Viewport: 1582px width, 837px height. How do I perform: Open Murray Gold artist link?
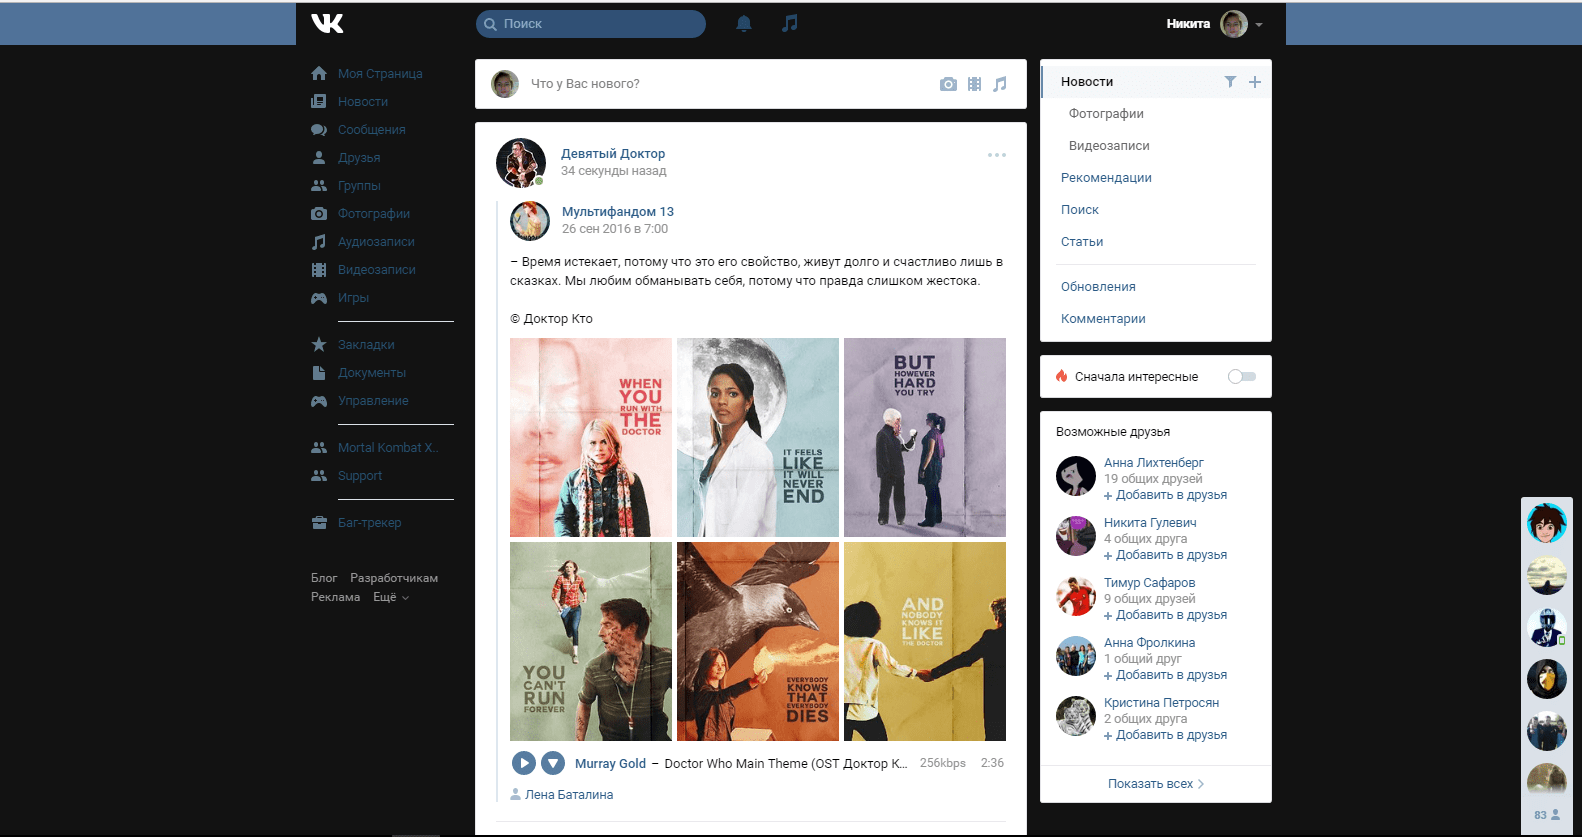coord(610,763)
